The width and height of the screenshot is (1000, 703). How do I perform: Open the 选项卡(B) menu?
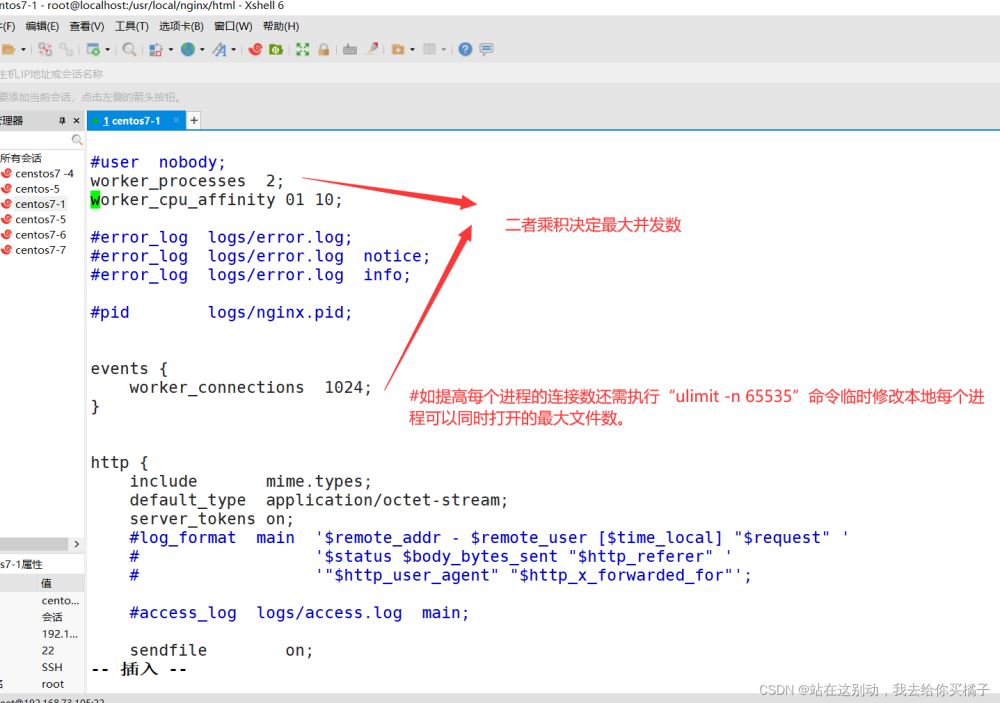coord(181,26)
